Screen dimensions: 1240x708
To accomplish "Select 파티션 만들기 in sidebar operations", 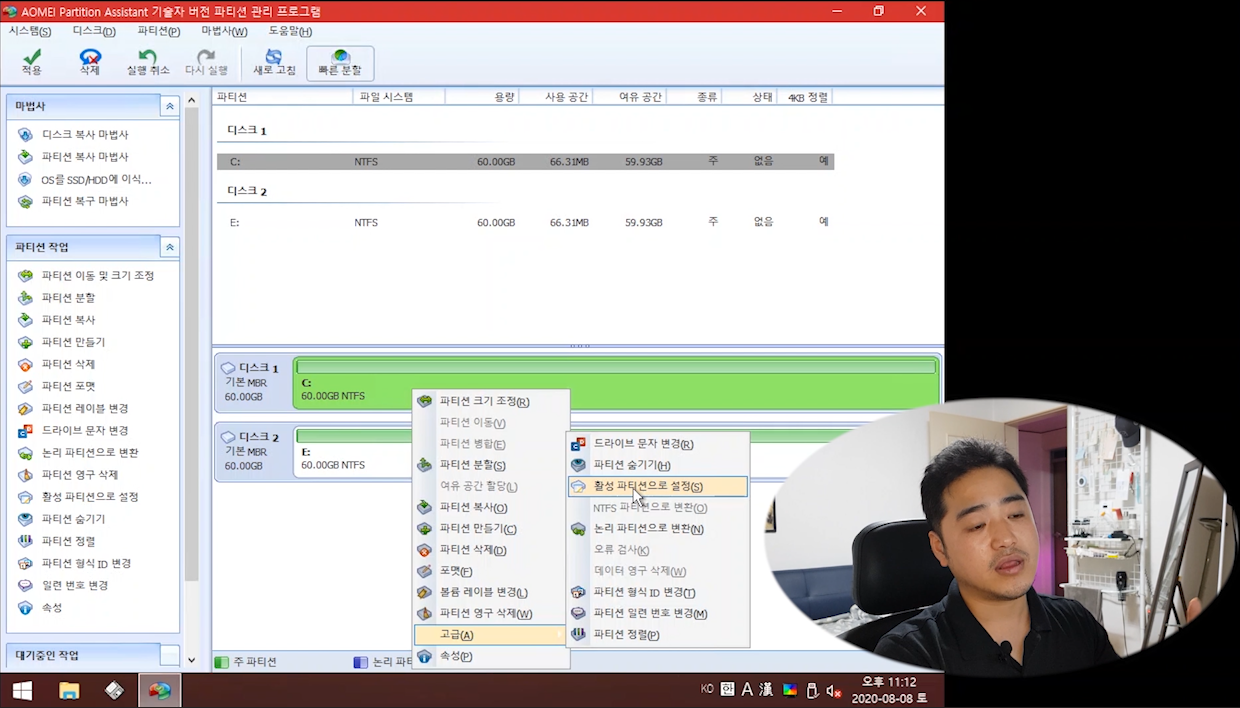I will [x=62, y=342].
